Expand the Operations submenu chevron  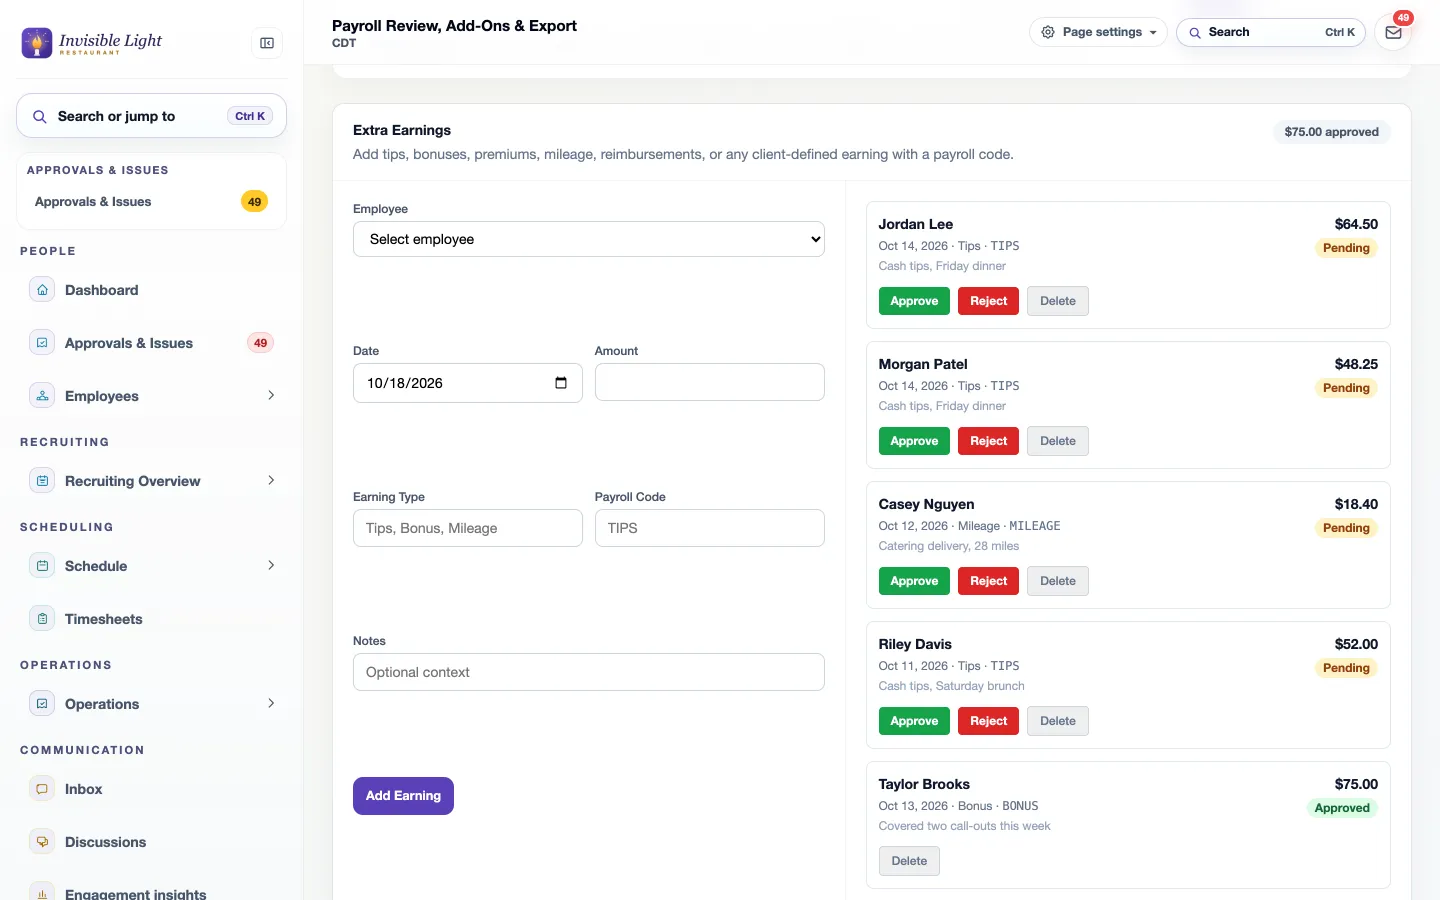click(271, 704)
